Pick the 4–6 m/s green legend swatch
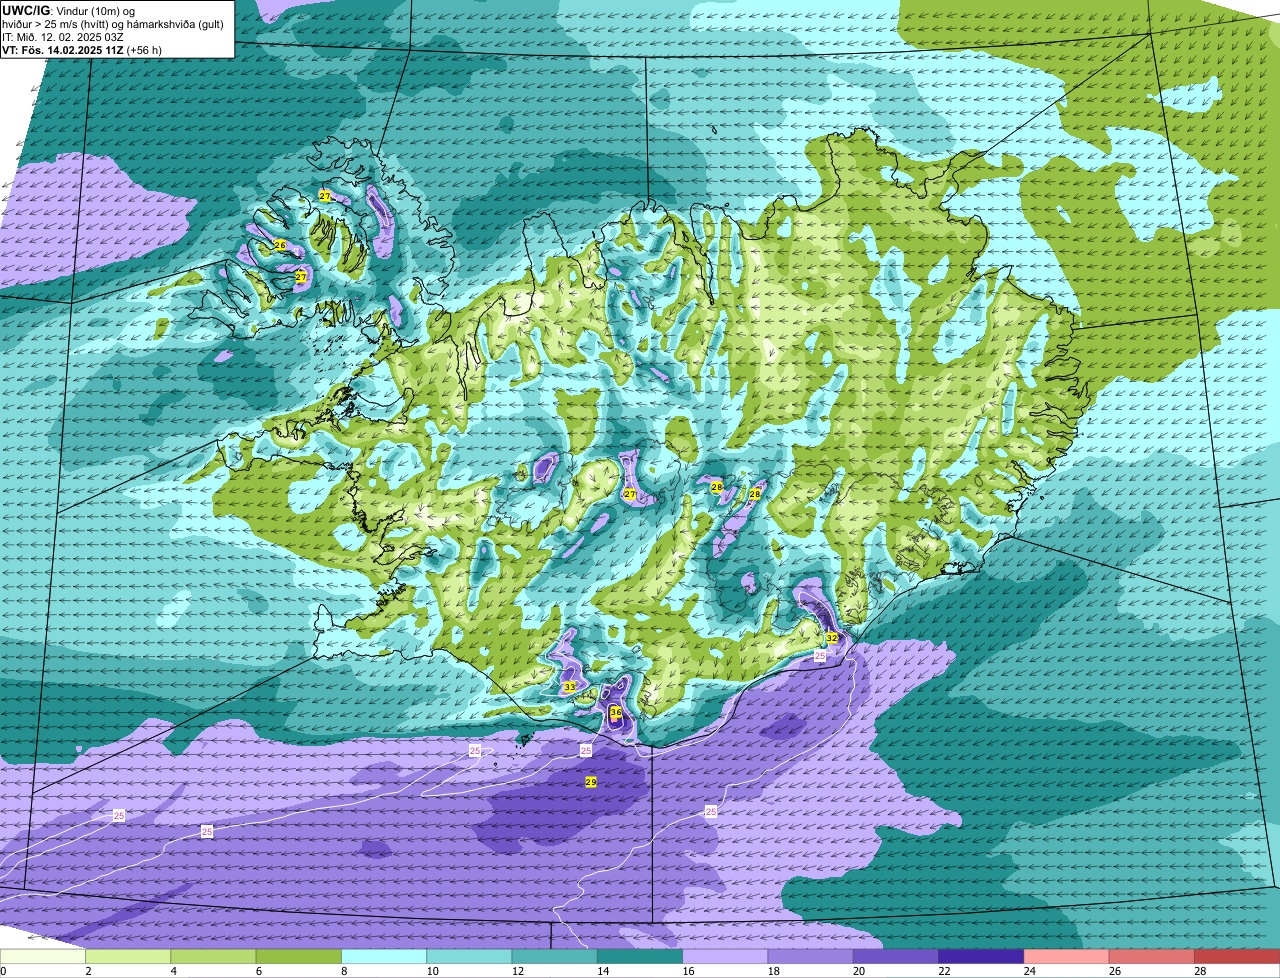Image resolution: width=1280 pixels, height=978 pixels. [x=213, y=957]
